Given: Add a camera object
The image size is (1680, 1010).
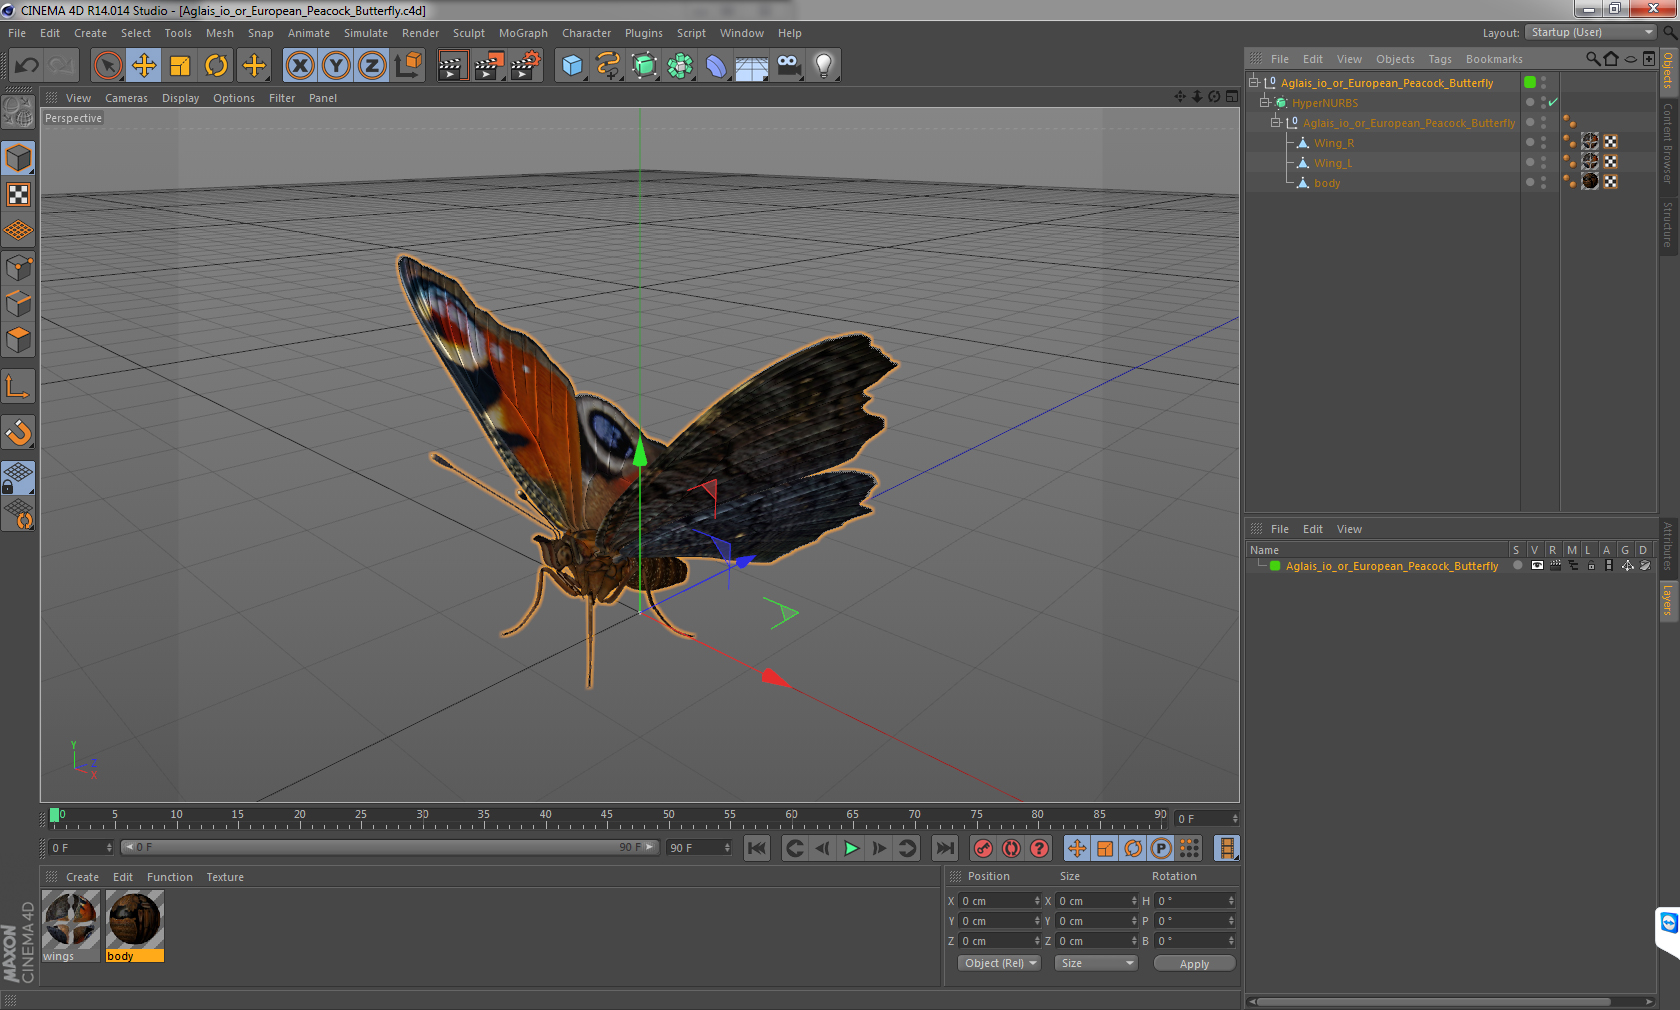Looking at the screenshot, I should (x=788, y=66).
